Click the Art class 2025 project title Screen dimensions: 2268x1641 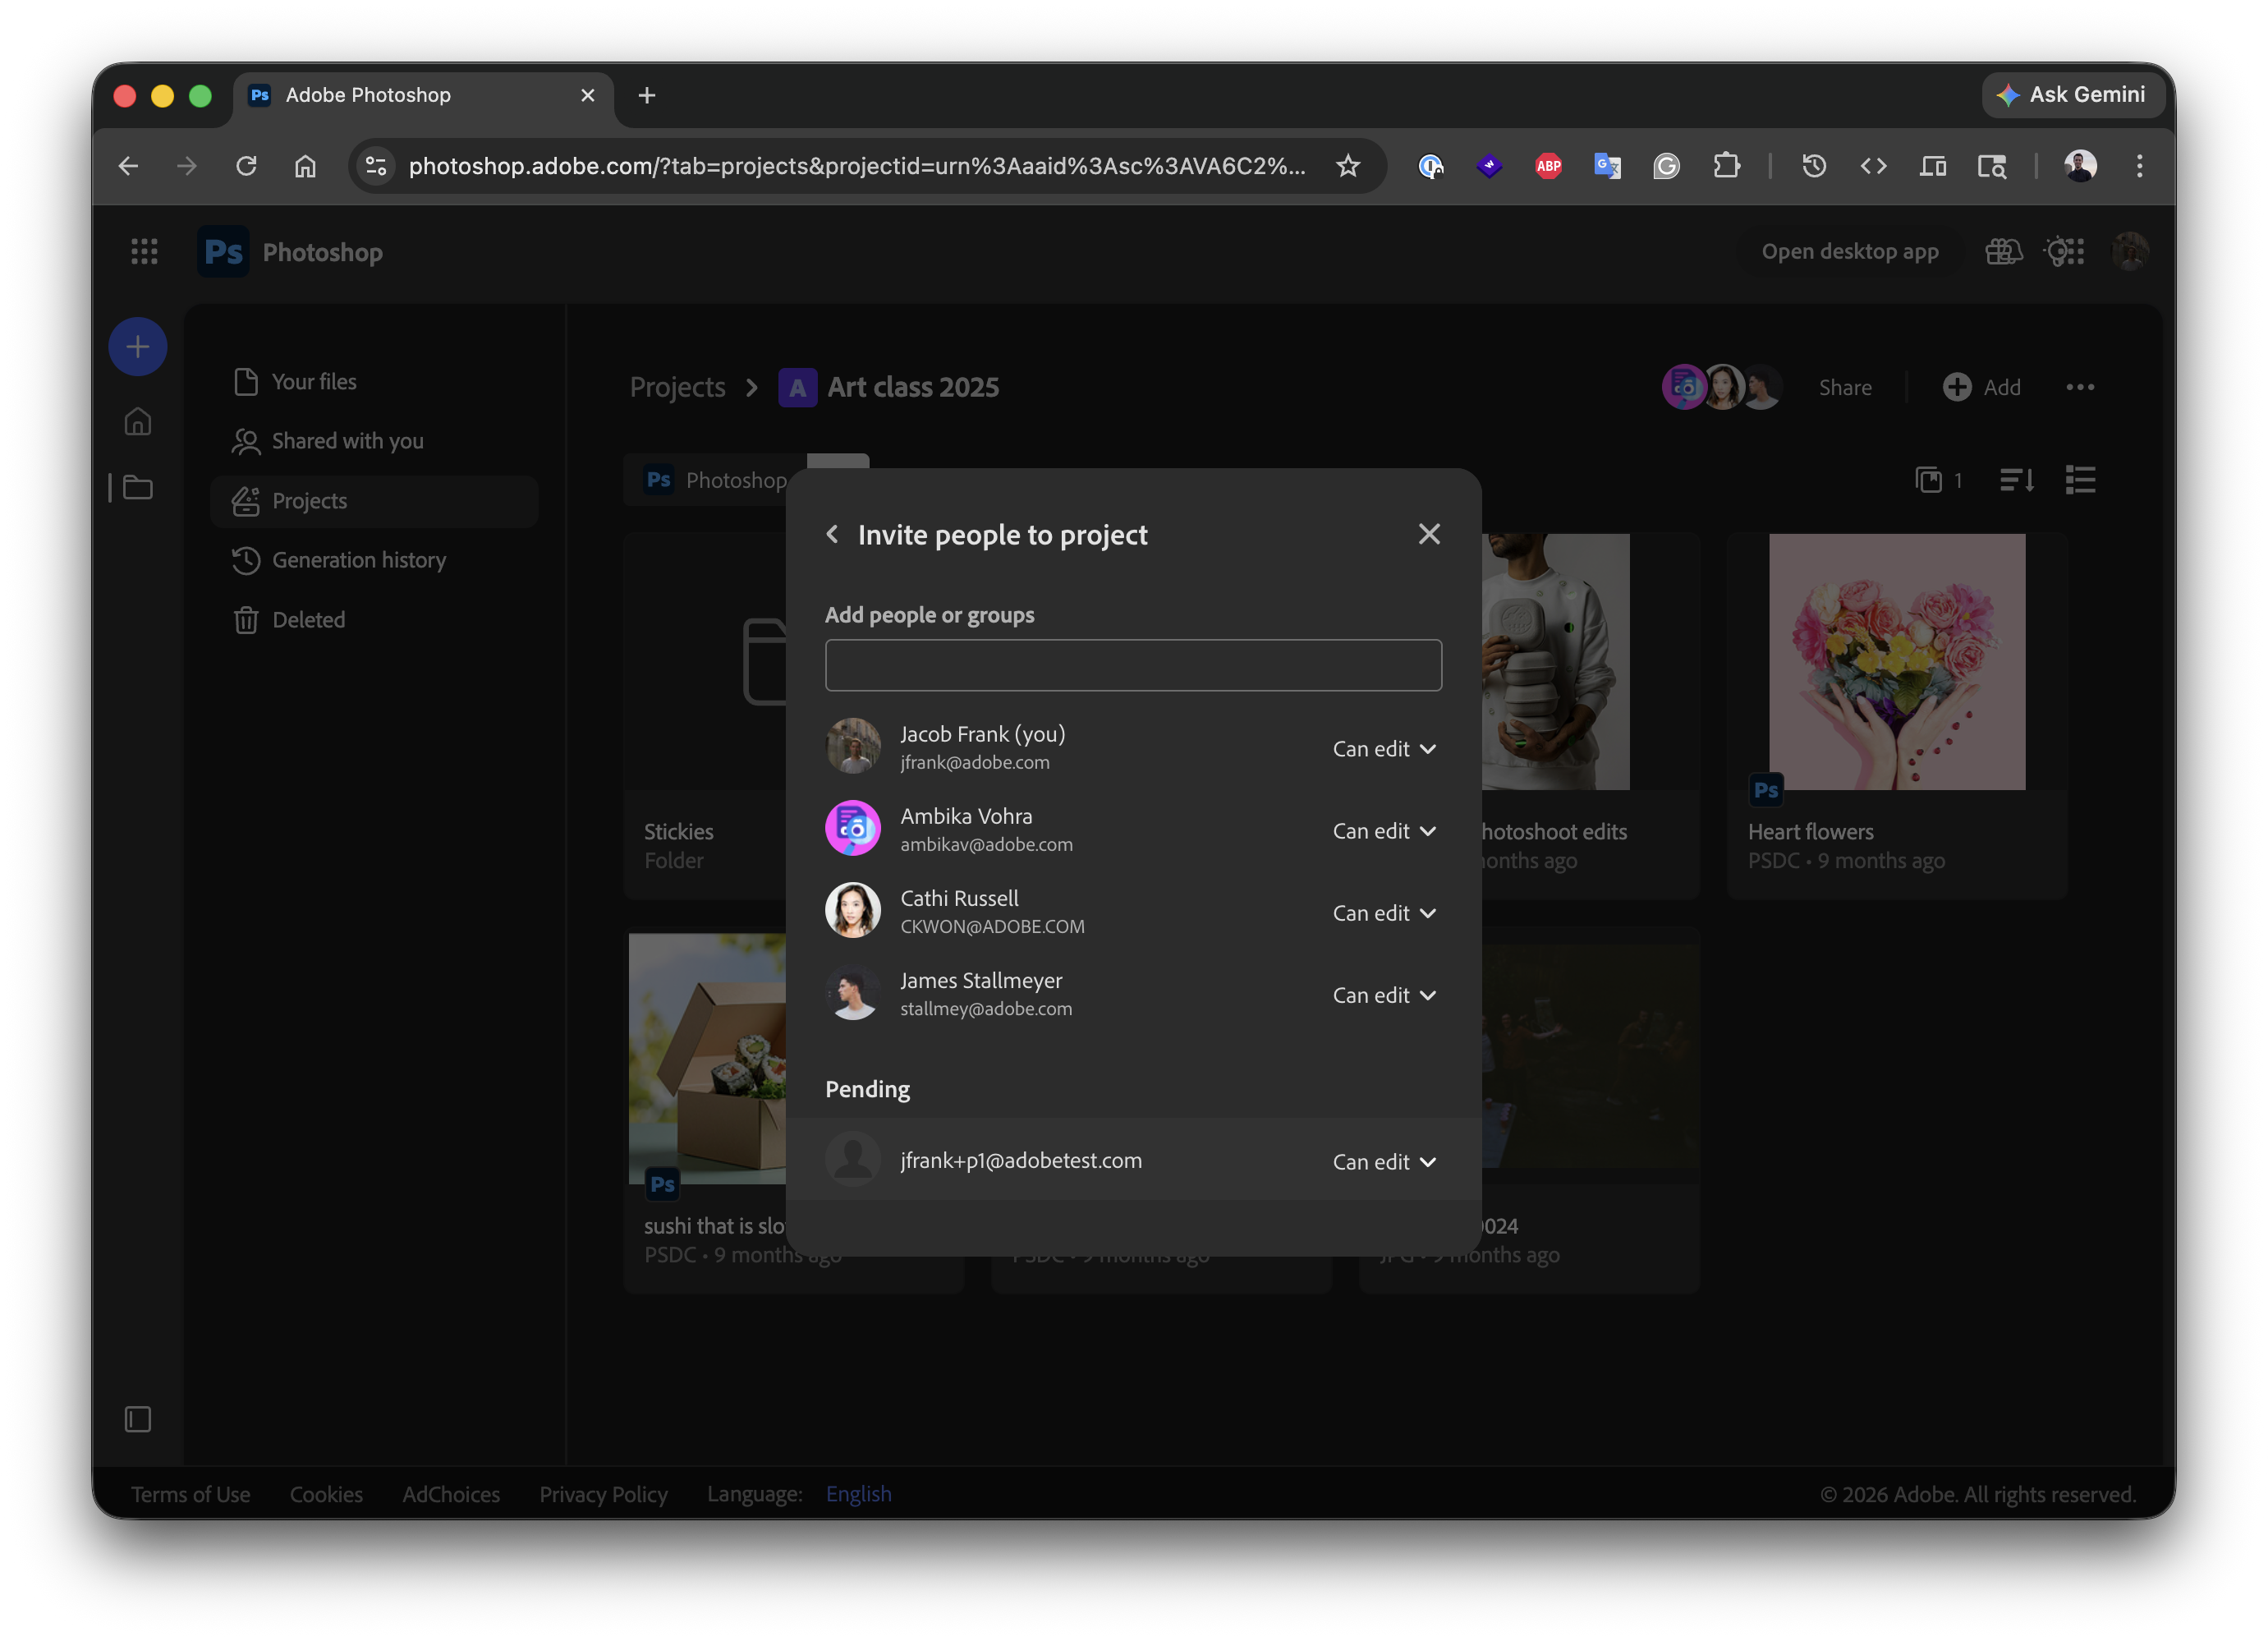913,387
